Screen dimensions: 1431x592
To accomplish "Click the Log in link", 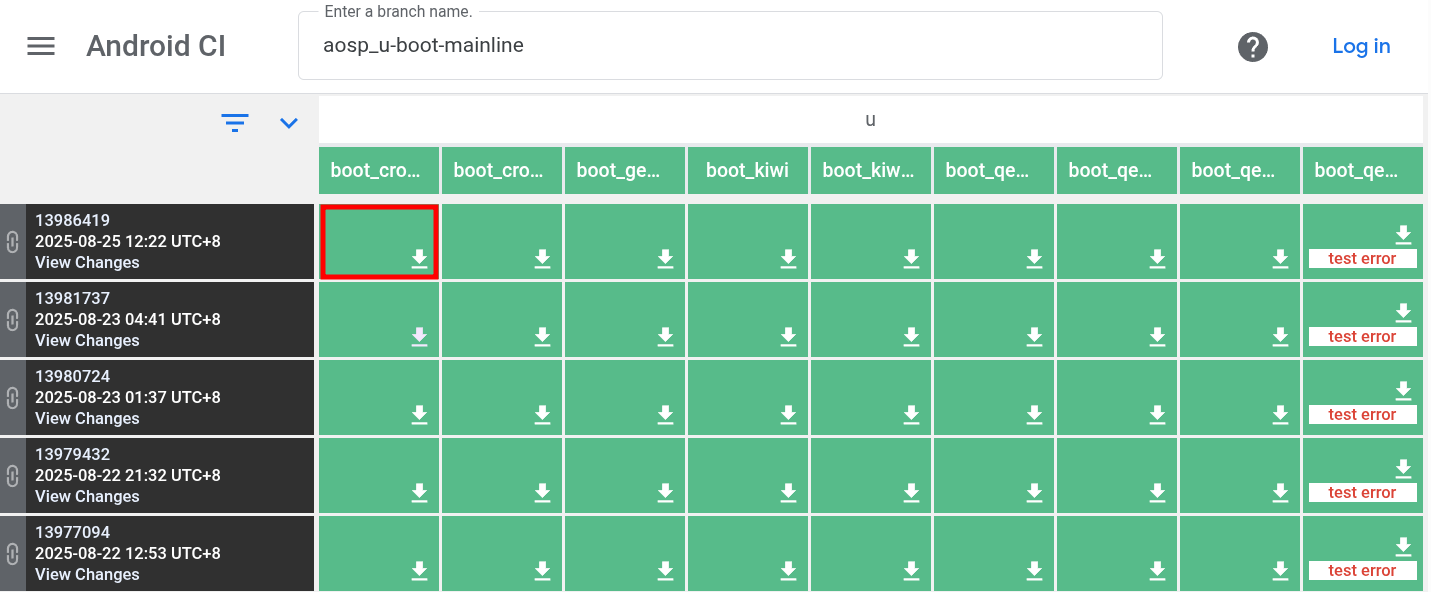I will point(1360,46).
